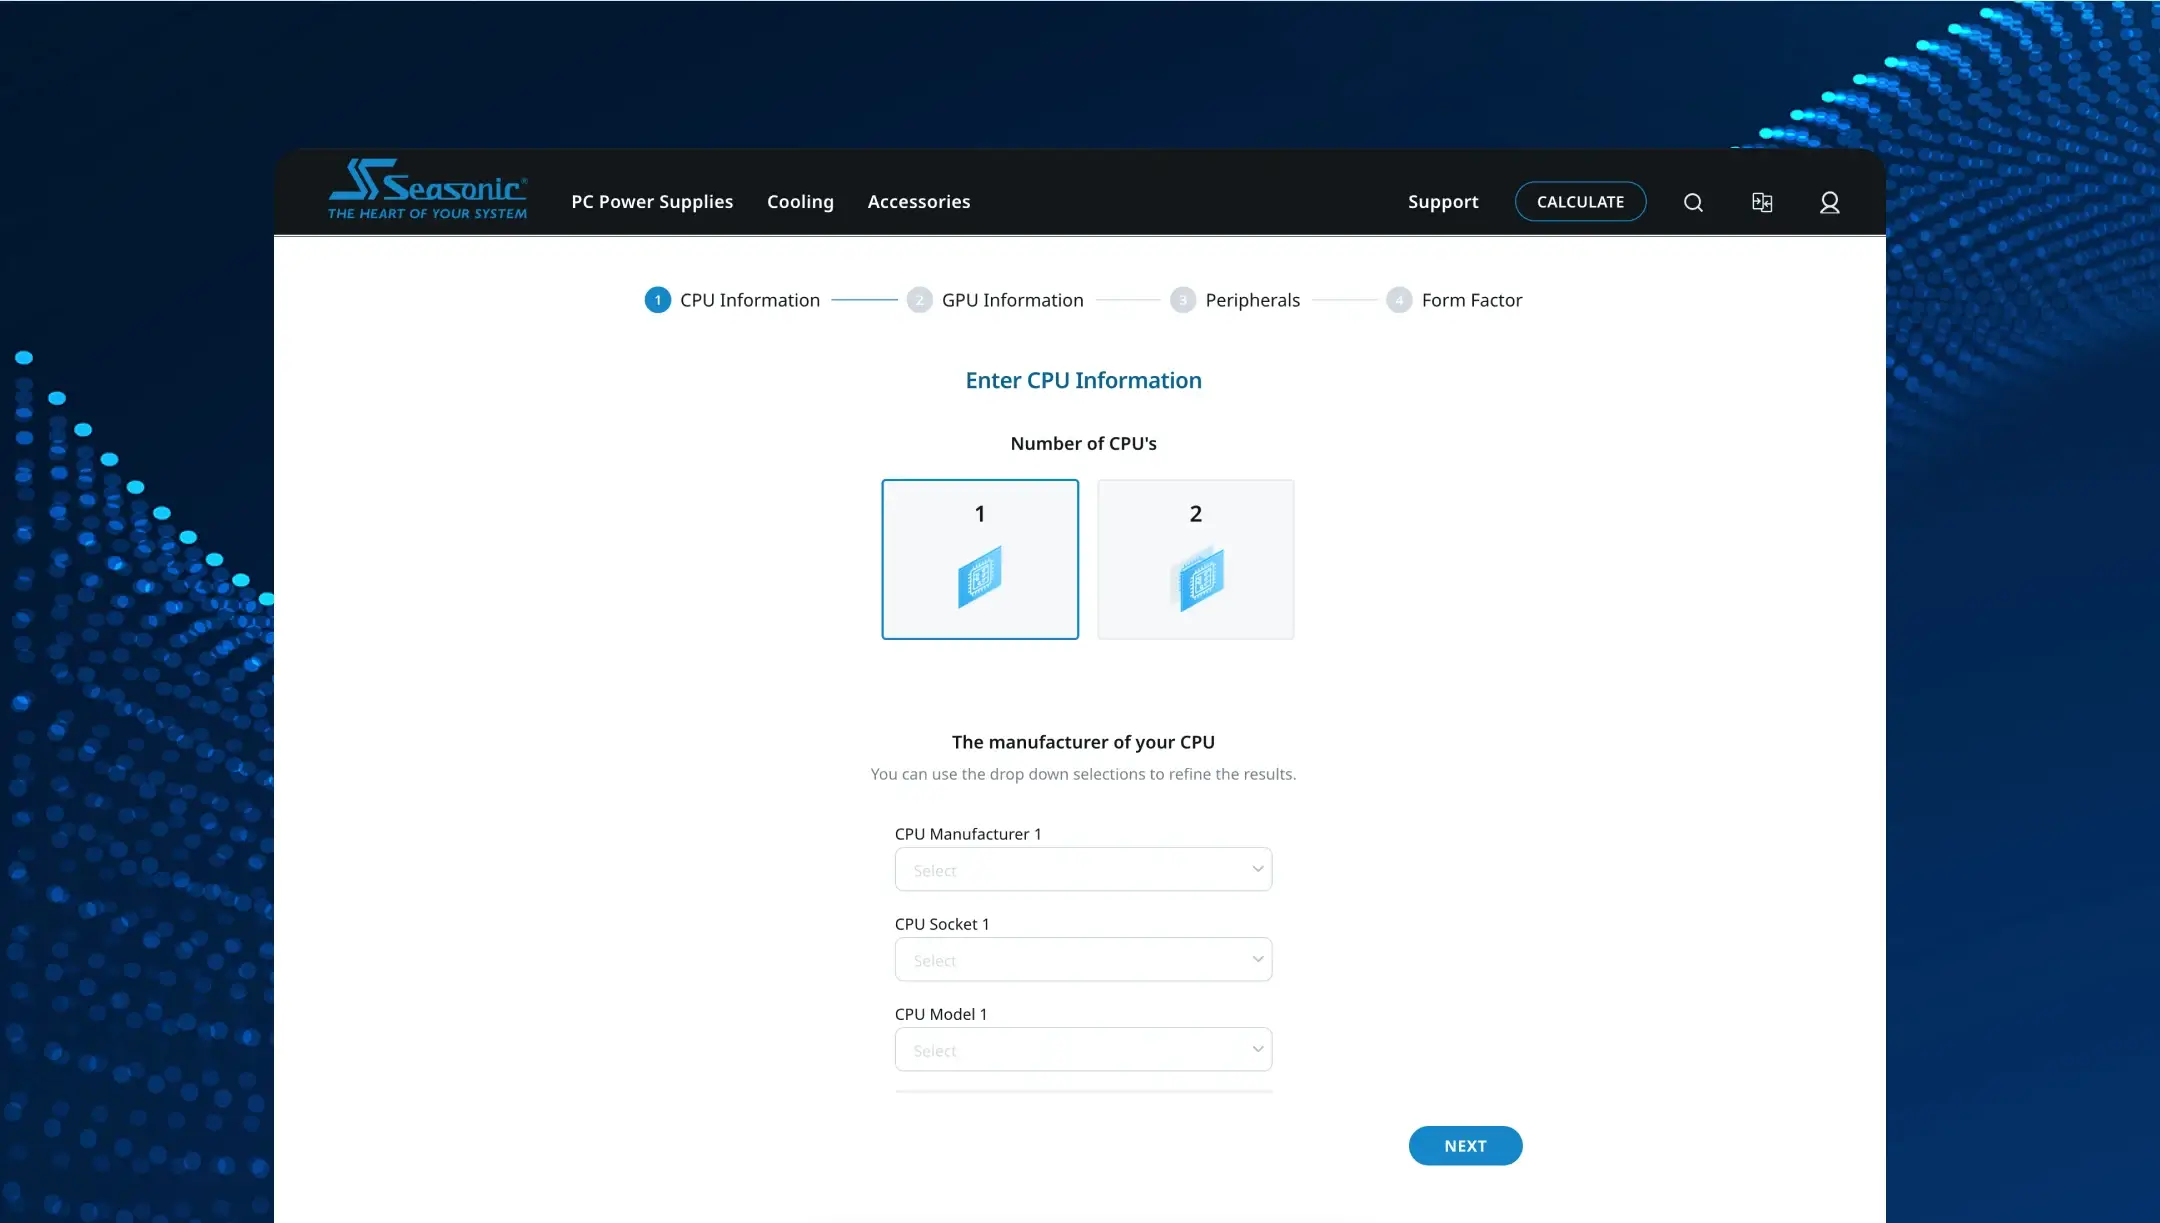Open the search icon in header
The image size is (2160, 1223).
point(1693,202)
